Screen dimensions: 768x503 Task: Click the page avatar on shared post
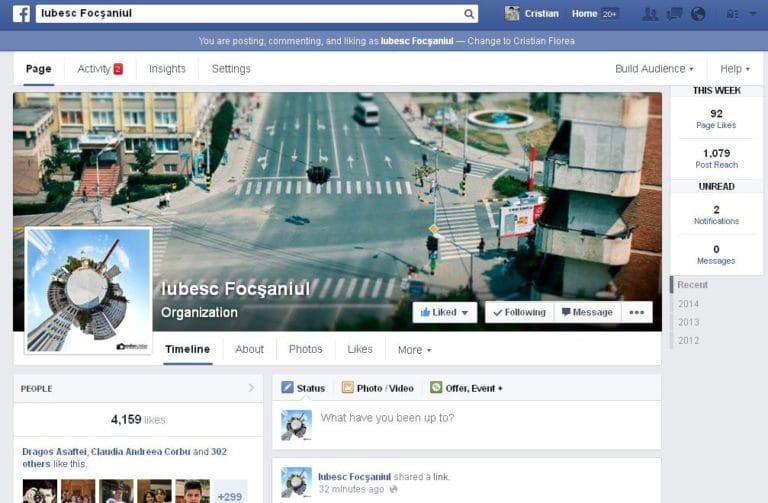click(296, 482)
